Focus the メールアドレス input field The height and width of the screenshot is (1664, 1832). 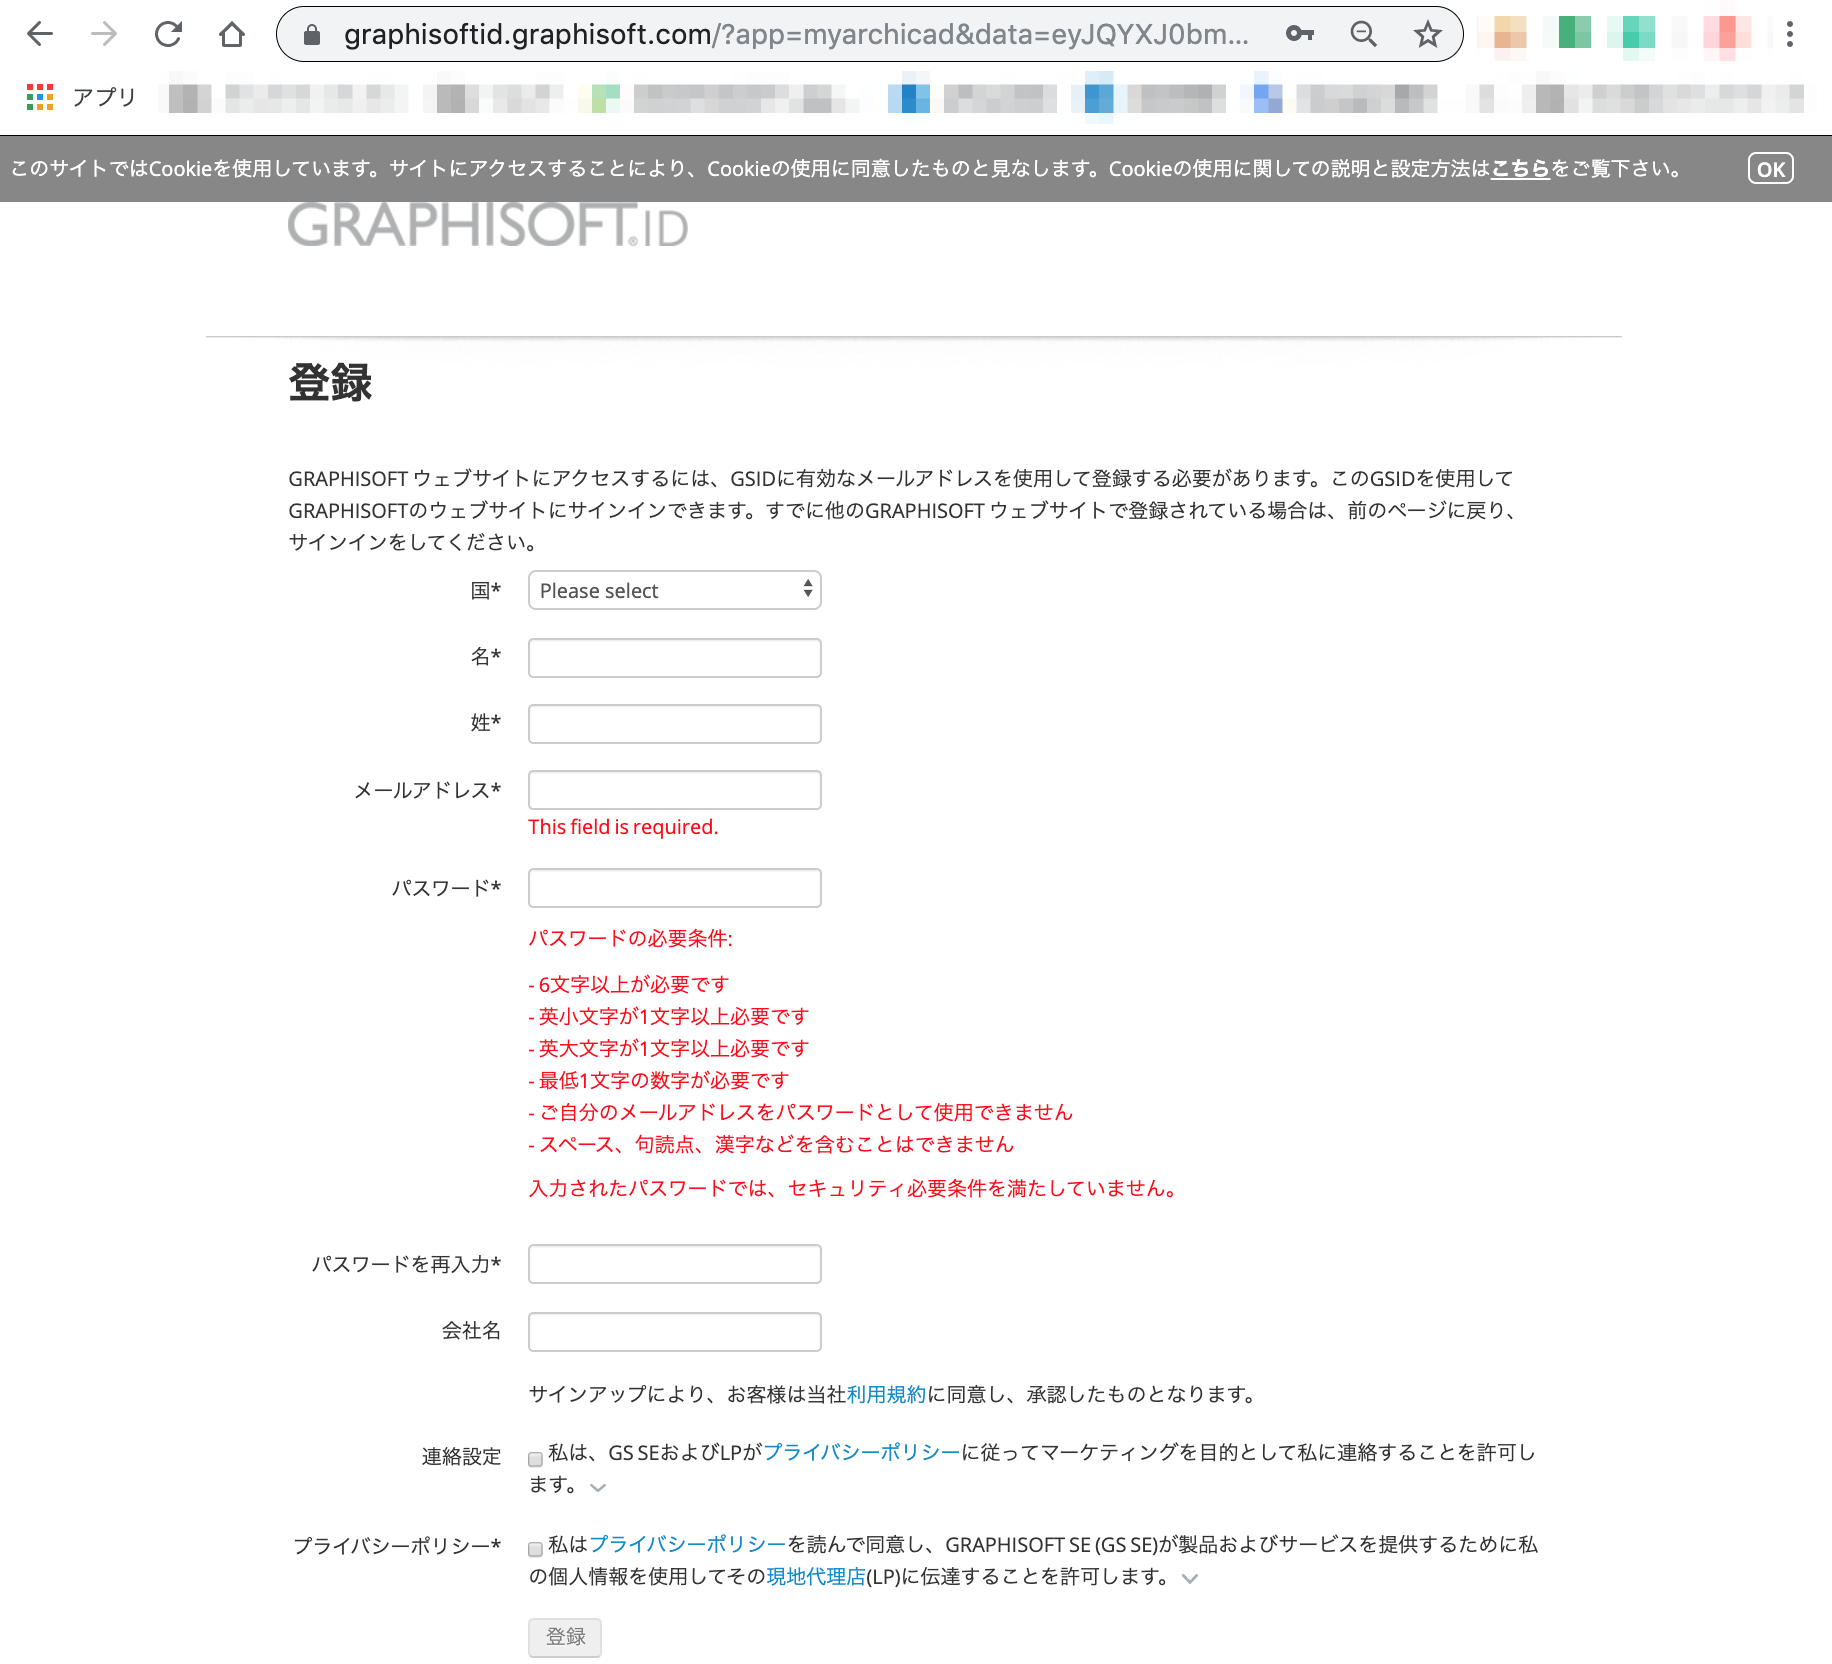675,790
